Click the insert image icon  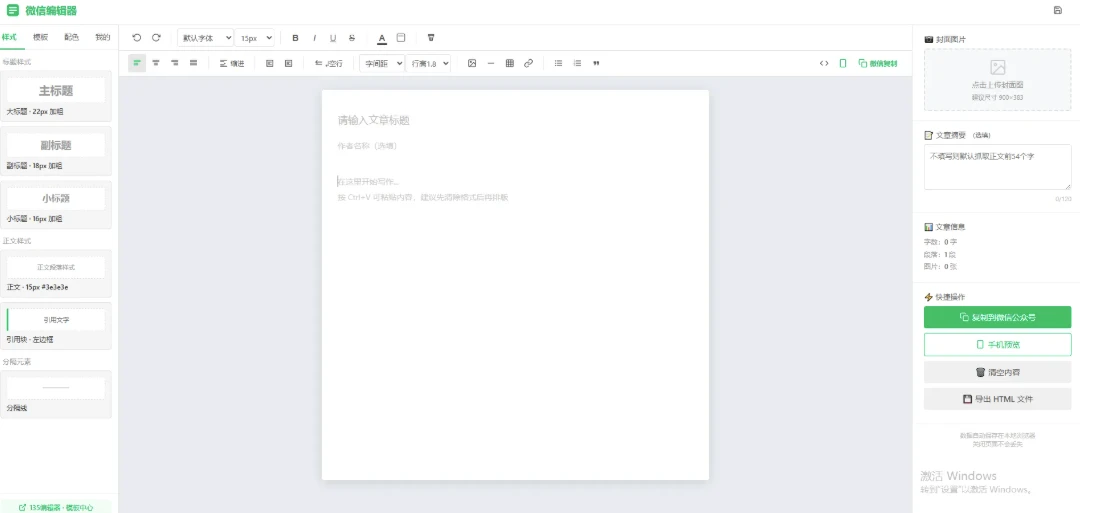[472, 63]
